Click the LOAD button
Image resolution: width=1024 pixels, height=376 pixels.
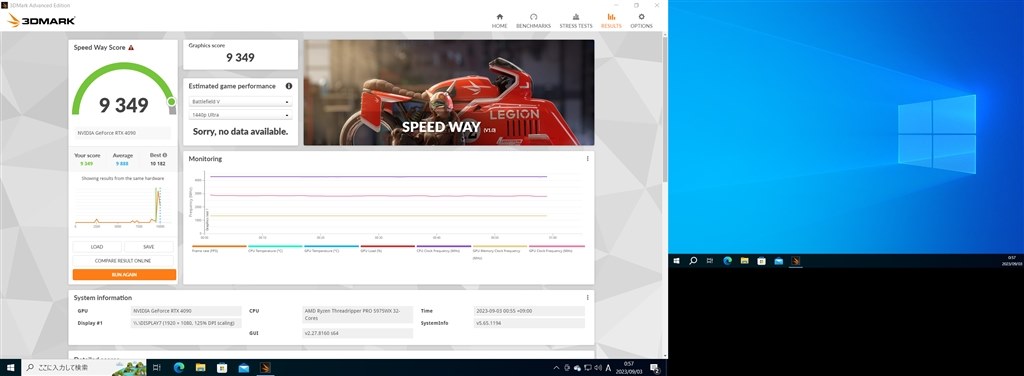(97, 247)
